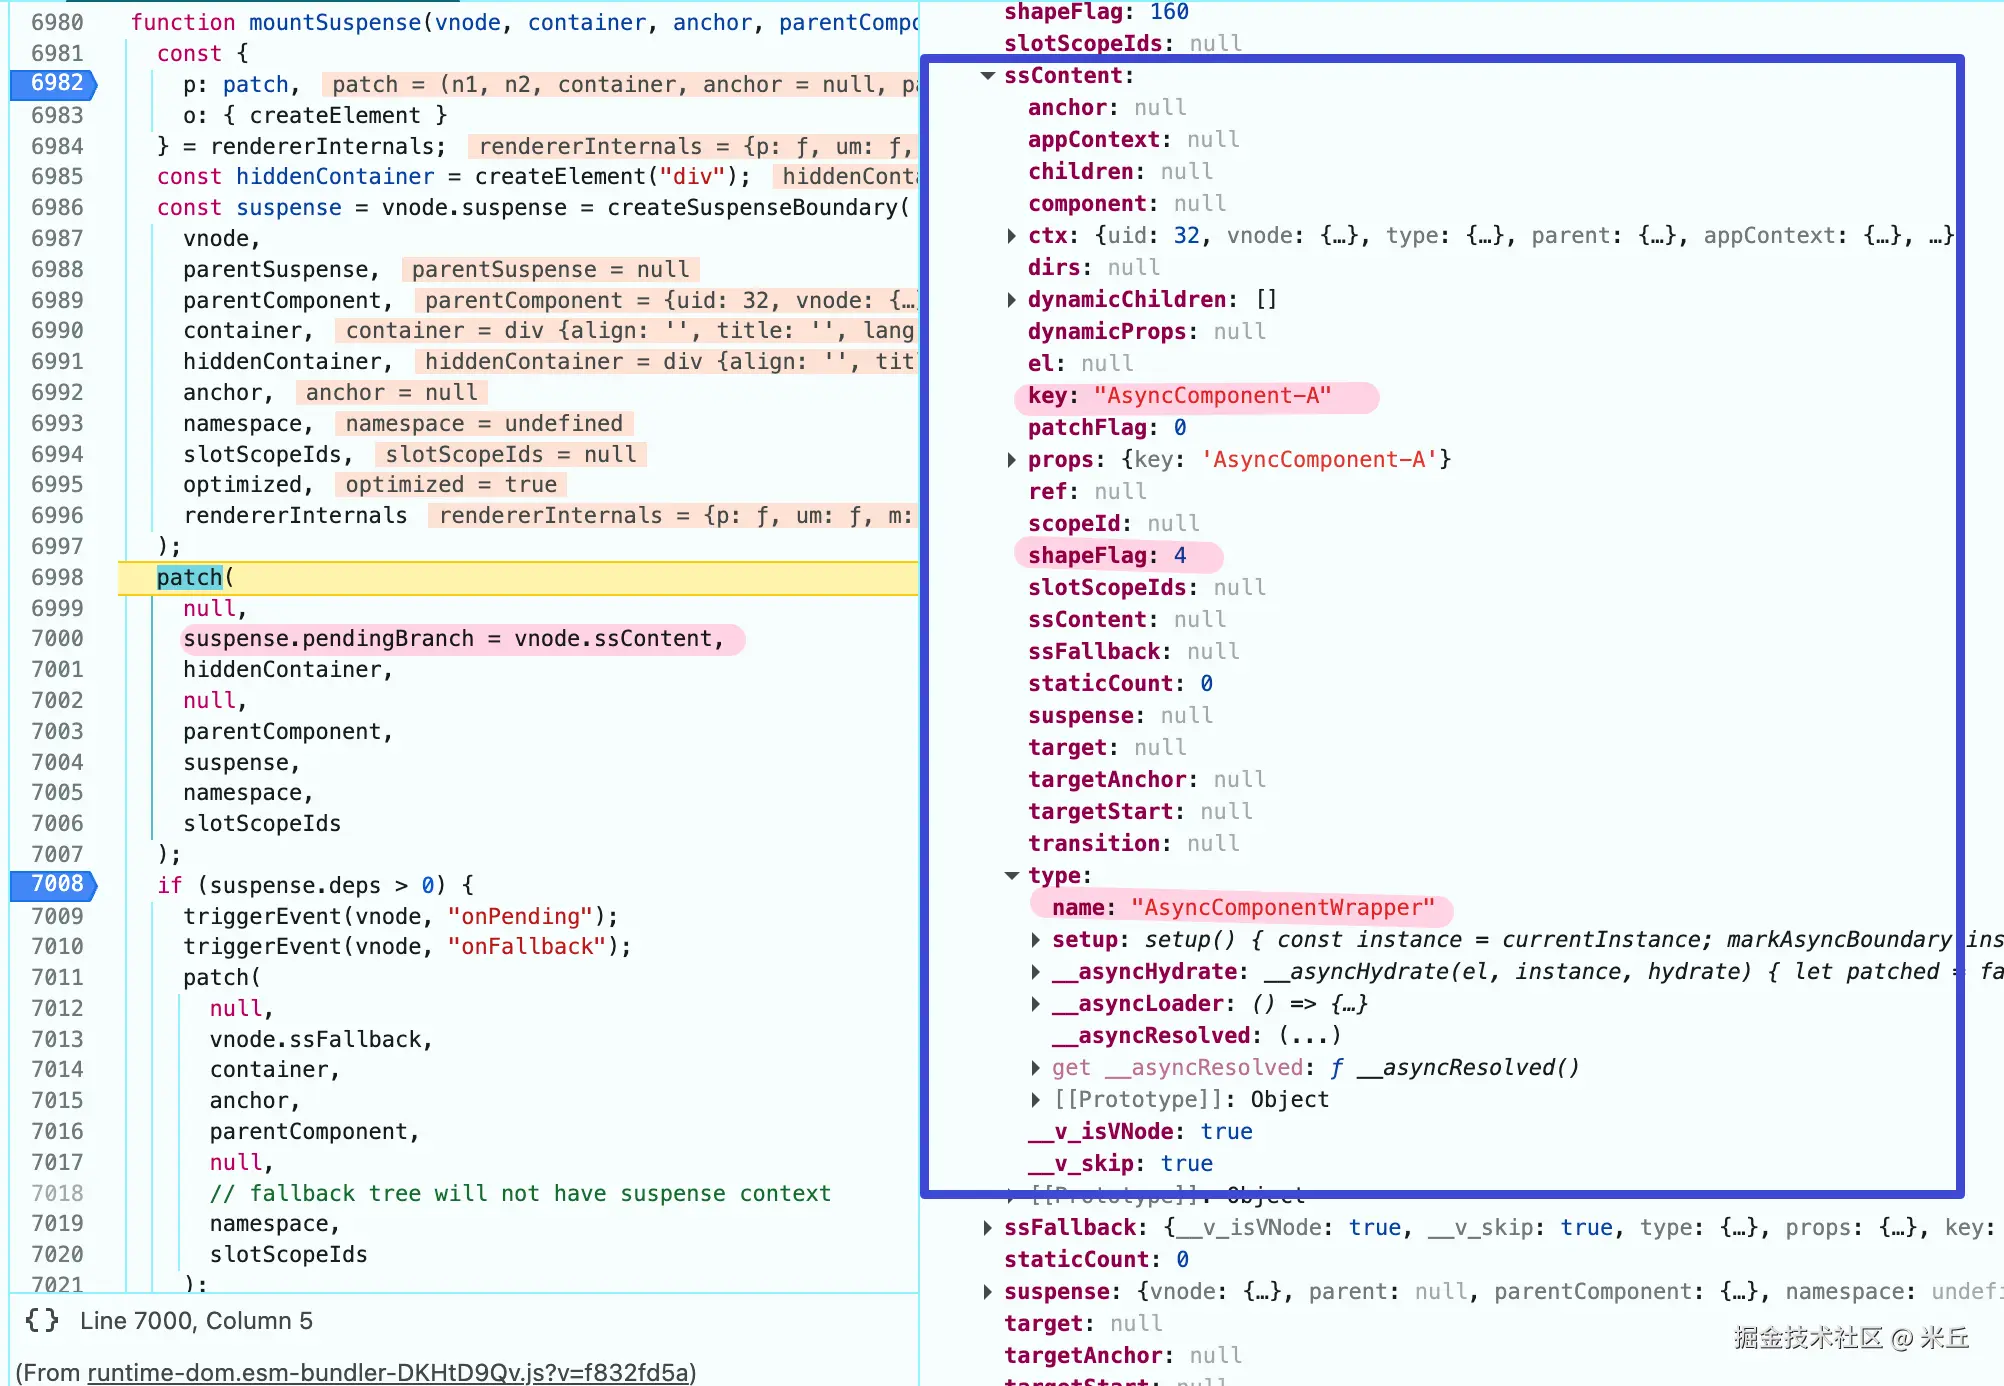
Task: Click the Line 7000, Column 5 status
Action: coord(196,1321)
